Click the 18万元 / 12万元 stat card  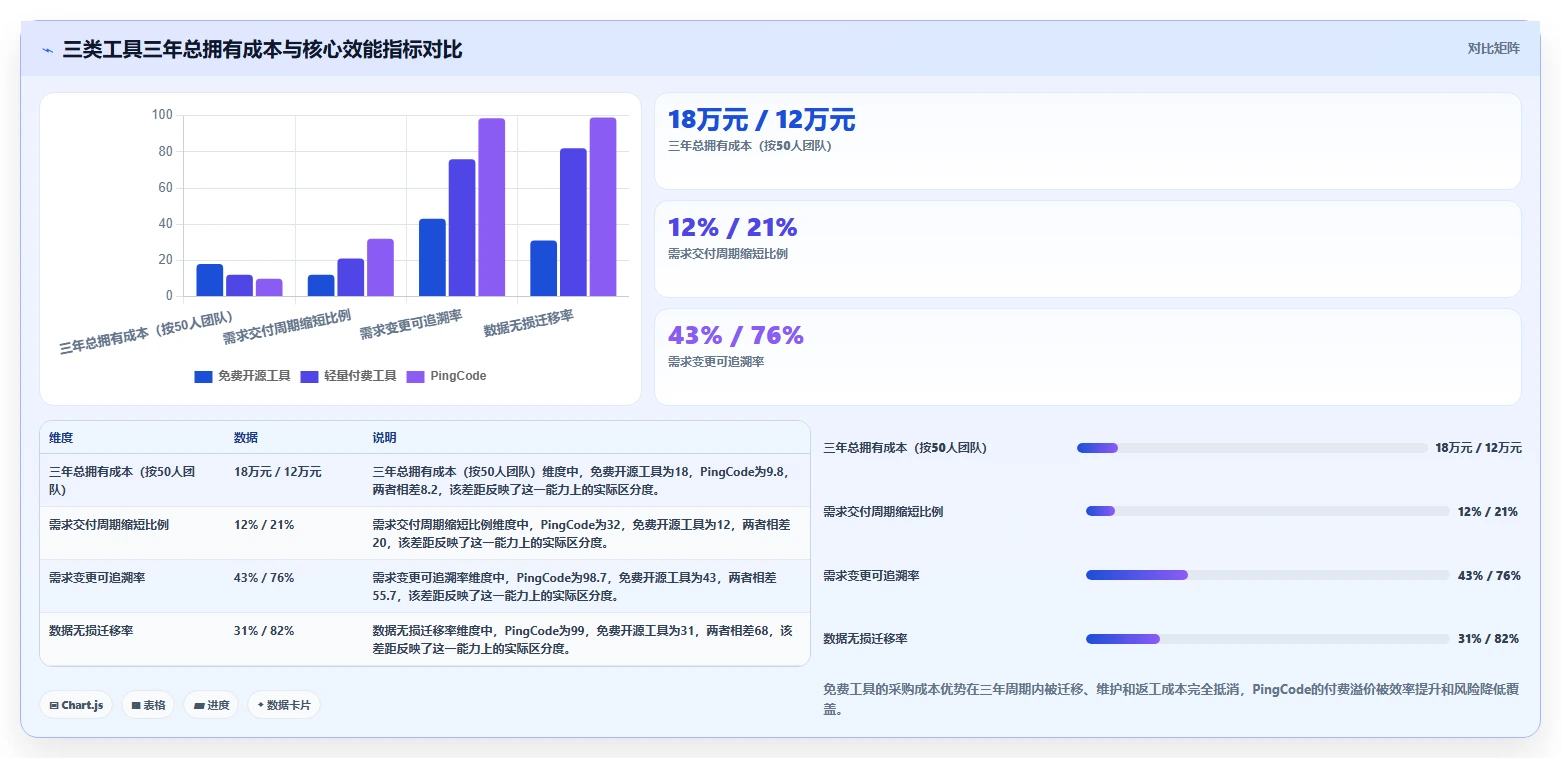(x=1087, y=141)
